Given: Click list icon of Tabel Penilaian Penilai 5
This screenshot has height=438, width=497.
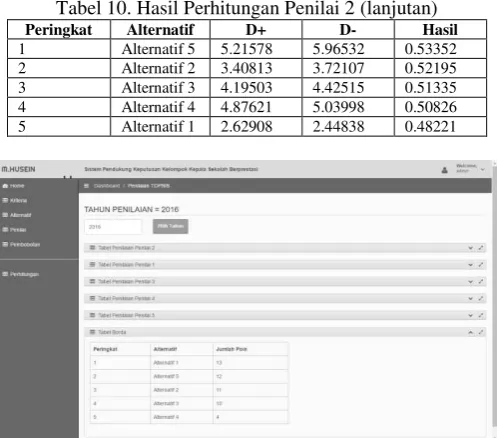Looking at the screenshot, I should point(92,315).
